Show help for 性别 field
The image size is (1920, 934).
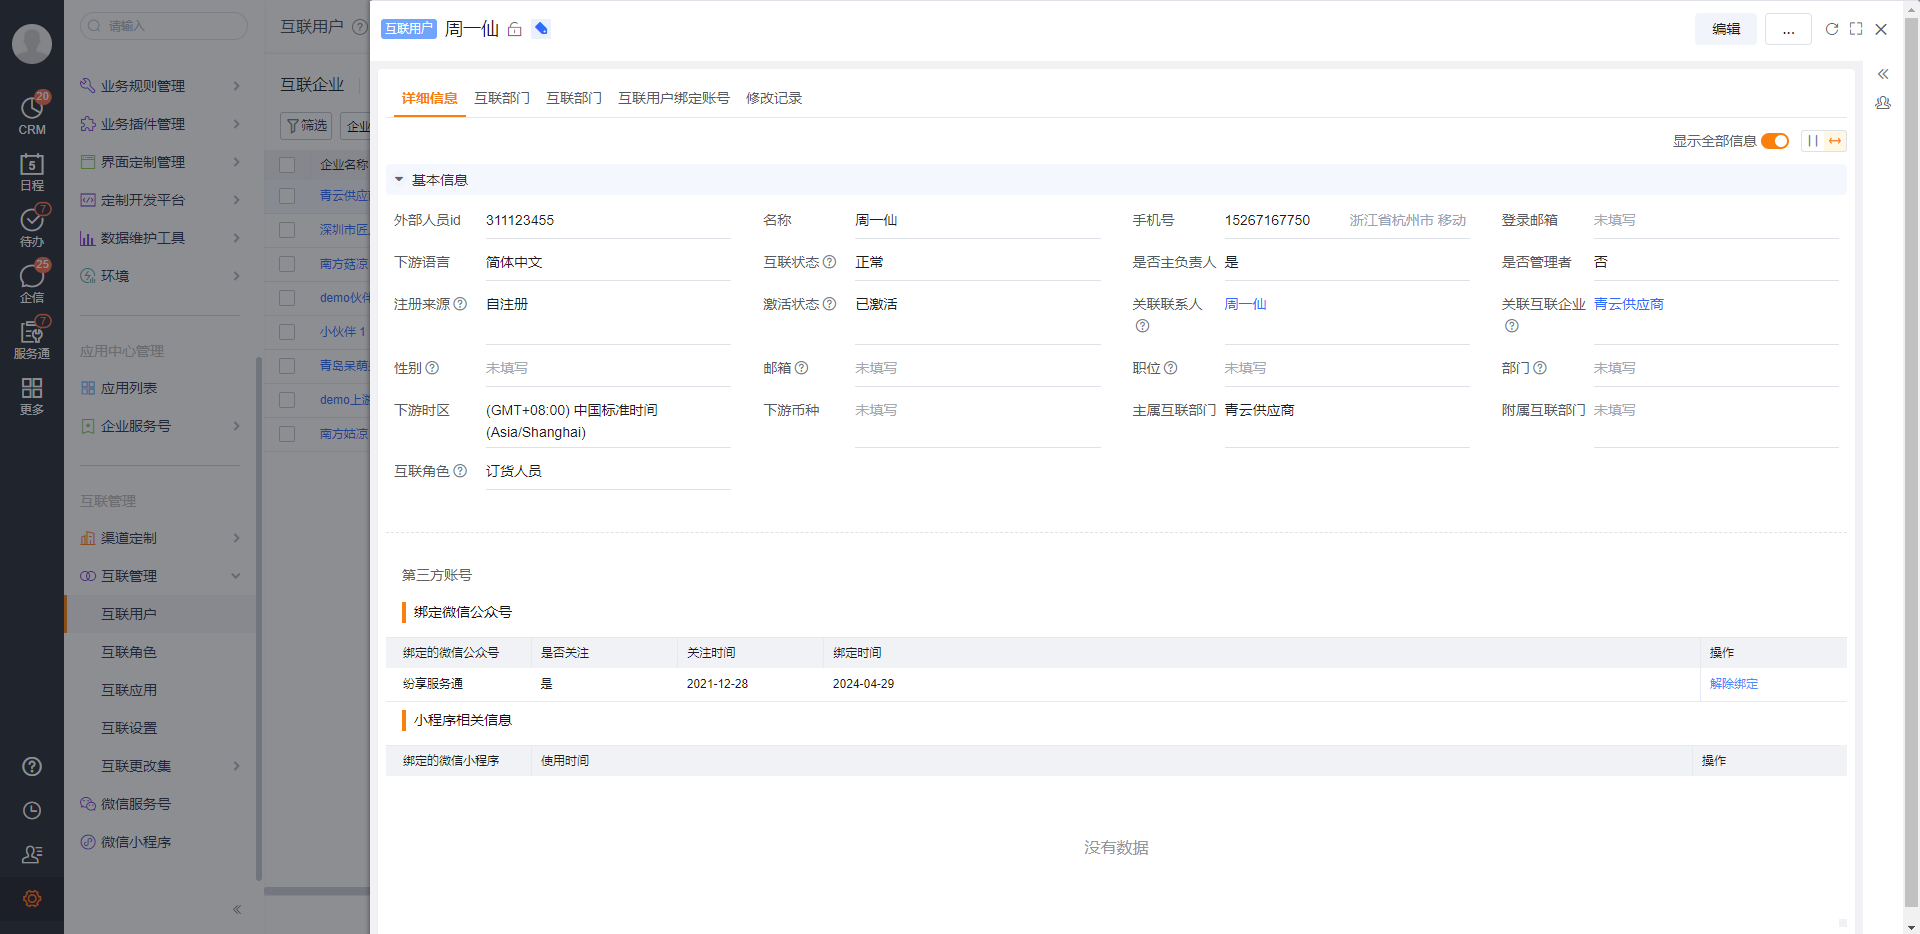[432, 368]
